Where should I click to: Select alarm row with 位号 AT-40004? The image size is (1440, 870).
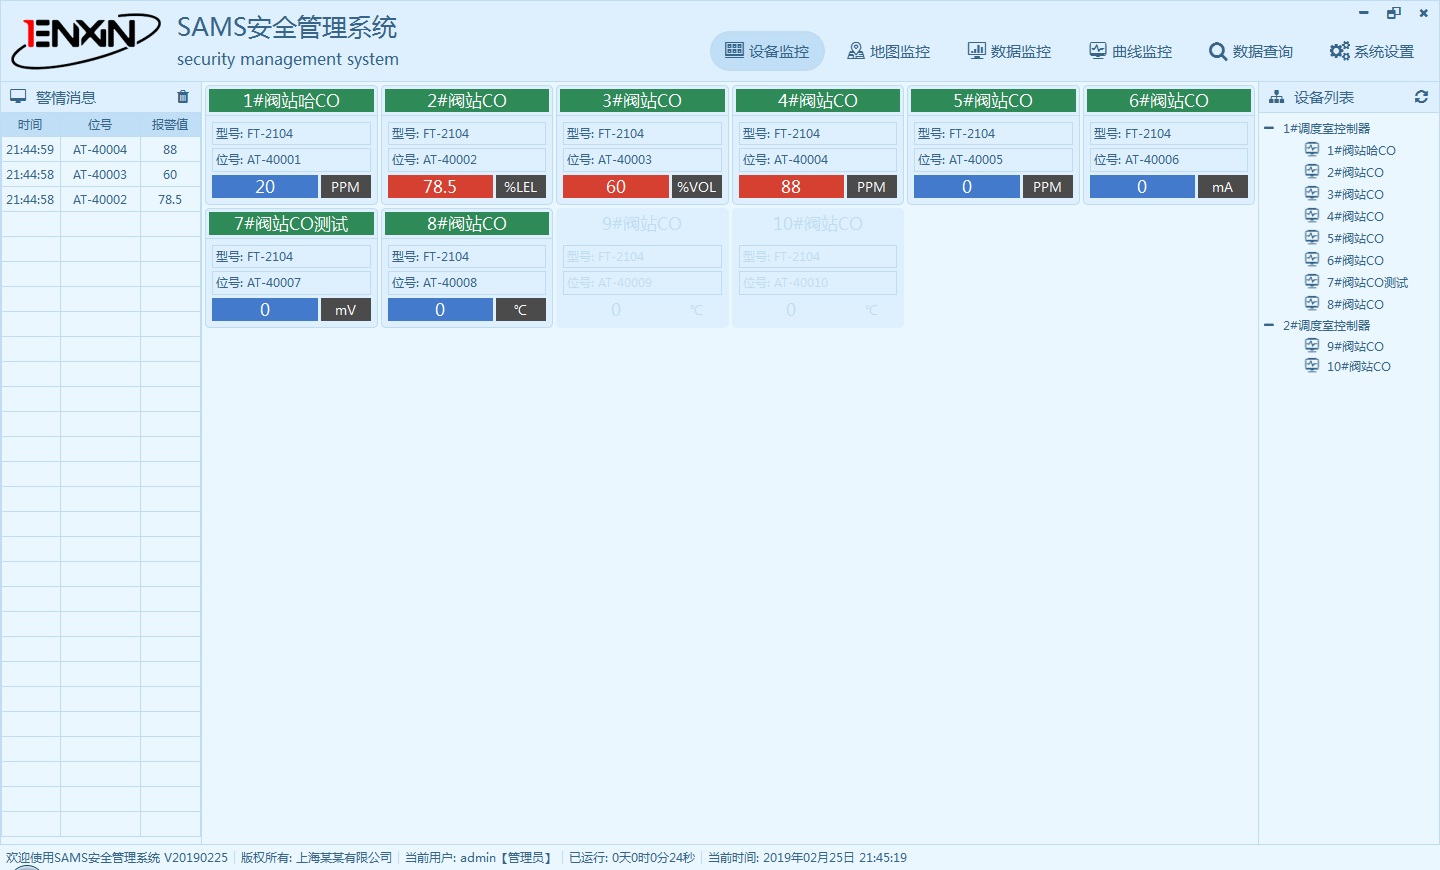coord(101,149)
